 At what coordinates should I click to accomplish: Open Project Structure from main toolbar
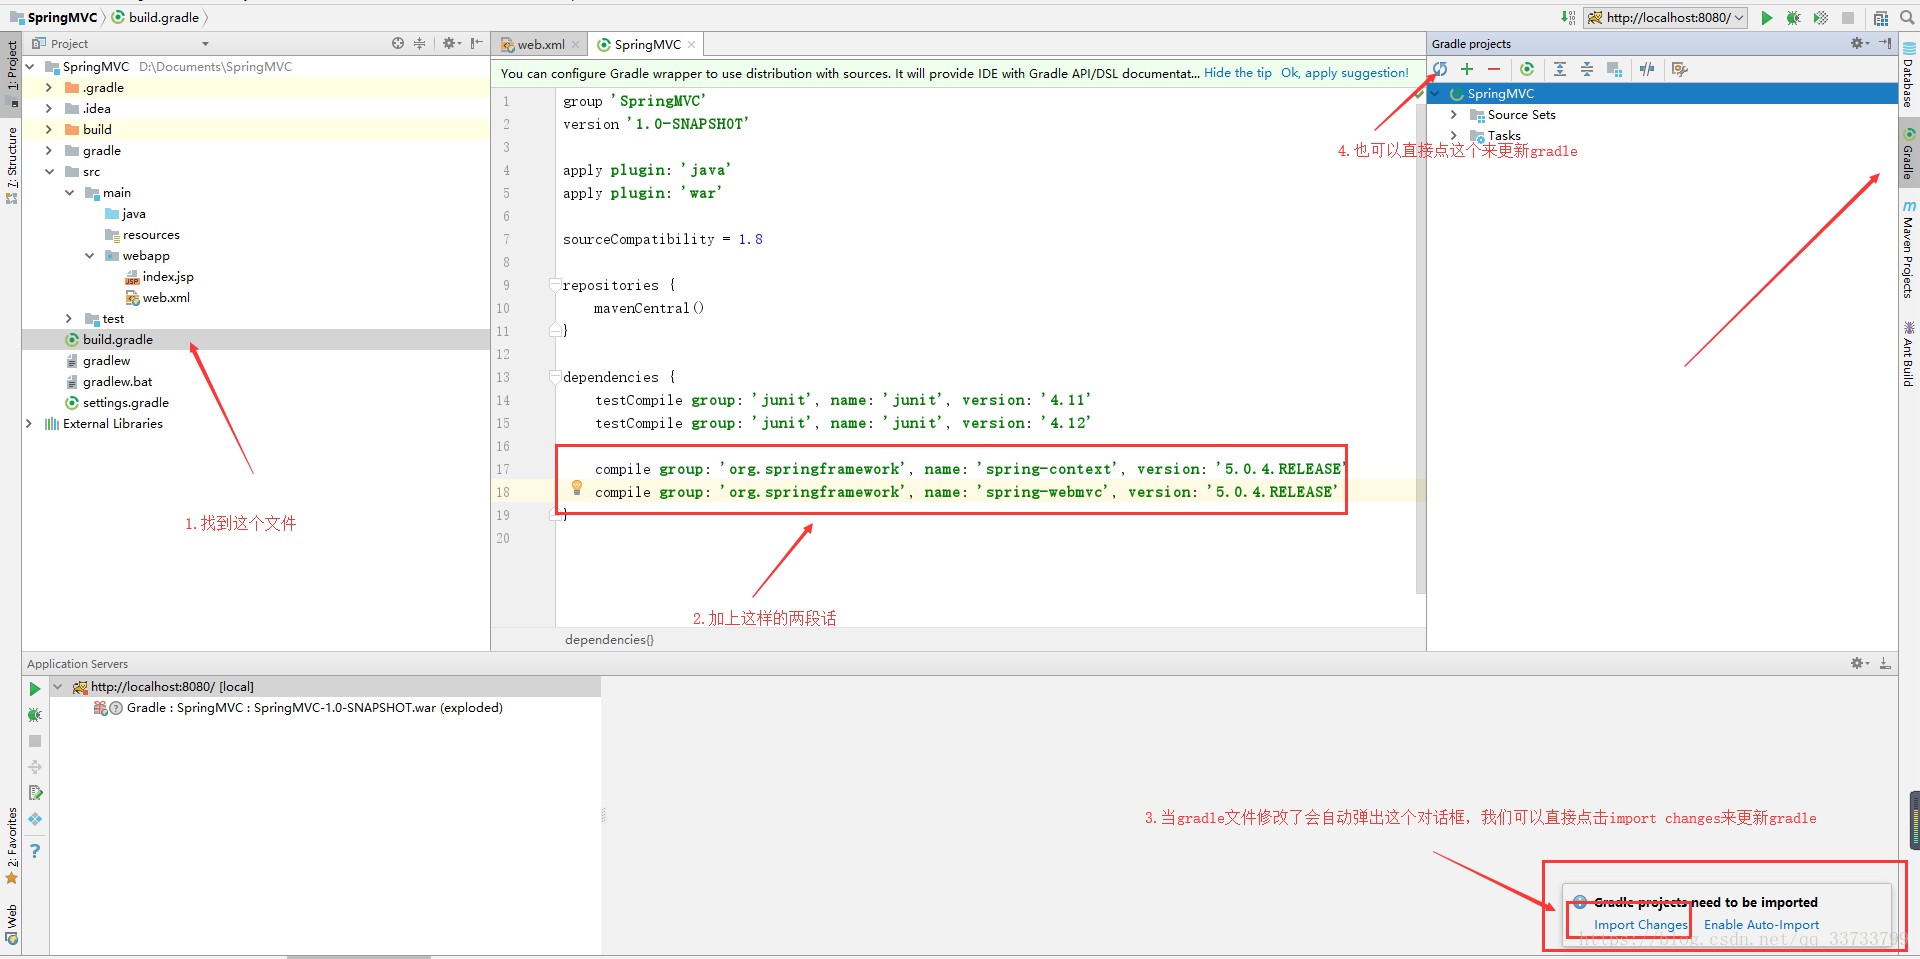point(1881,18)
